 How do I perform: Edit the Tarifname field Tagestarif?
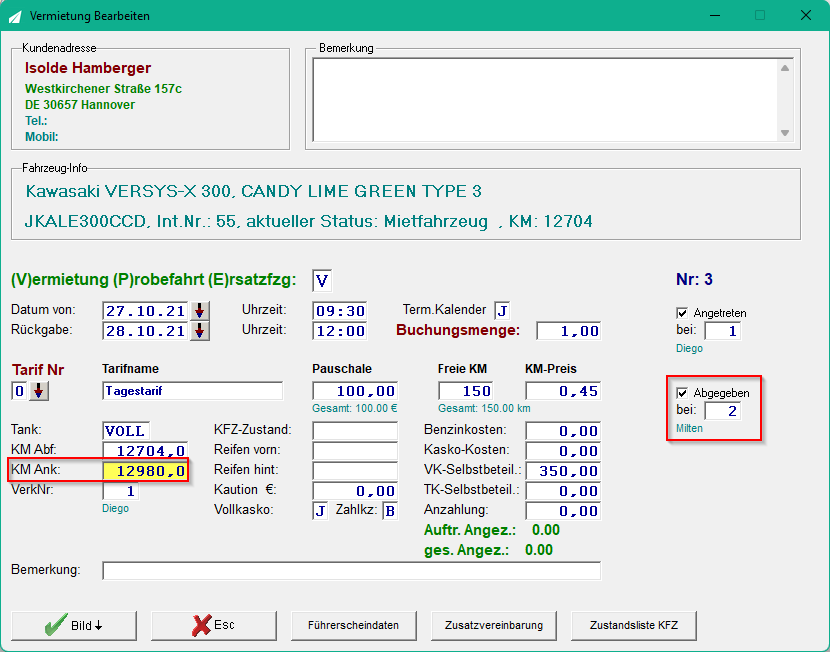tap(193, 391)
